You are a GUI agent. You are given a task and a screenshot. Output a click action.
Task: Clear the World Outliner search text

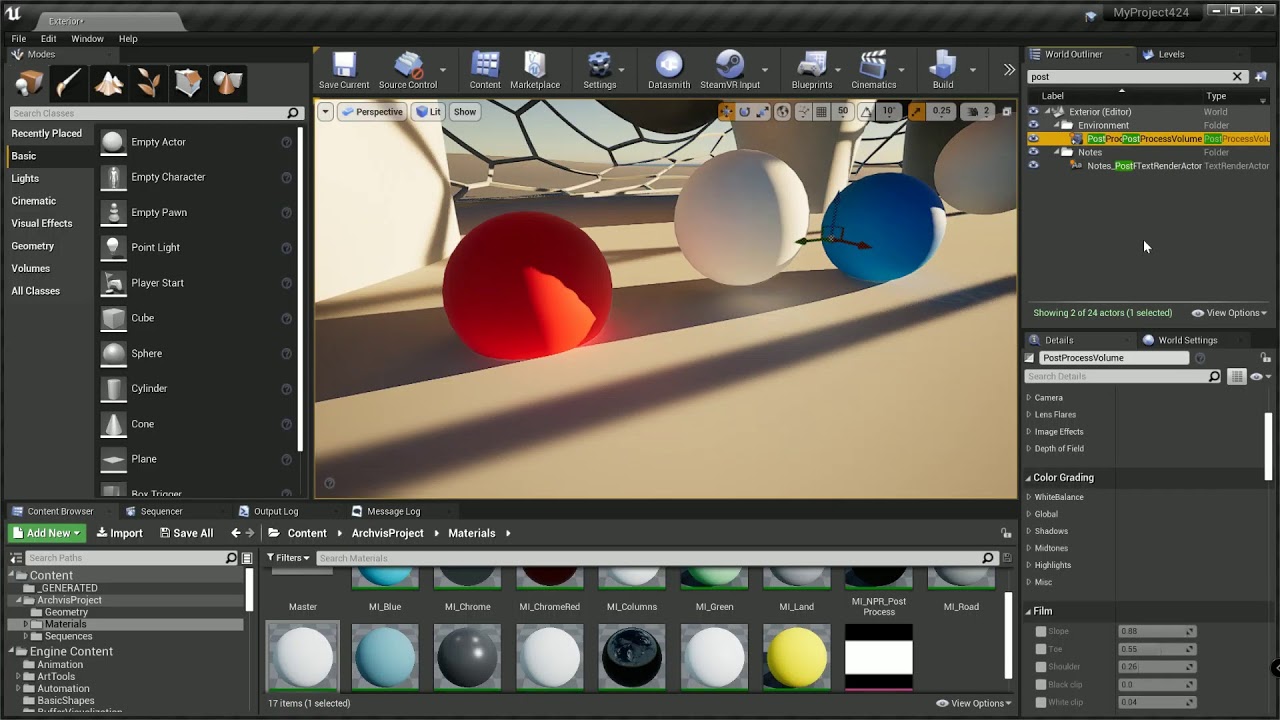[1237, 77]
